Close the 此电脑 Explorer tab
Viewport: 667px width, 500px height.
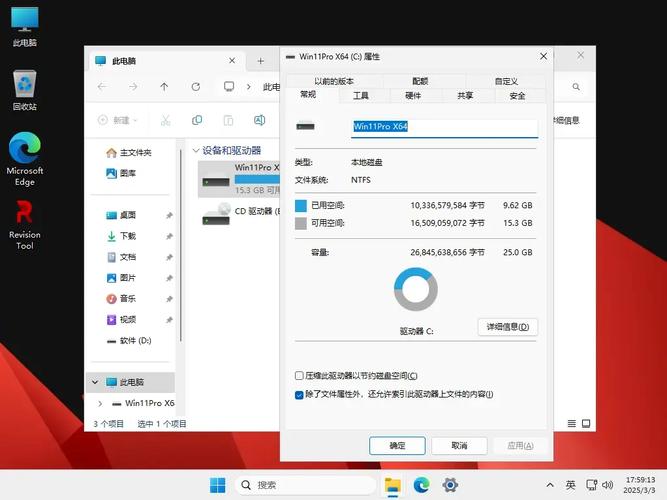click(232, 61)
